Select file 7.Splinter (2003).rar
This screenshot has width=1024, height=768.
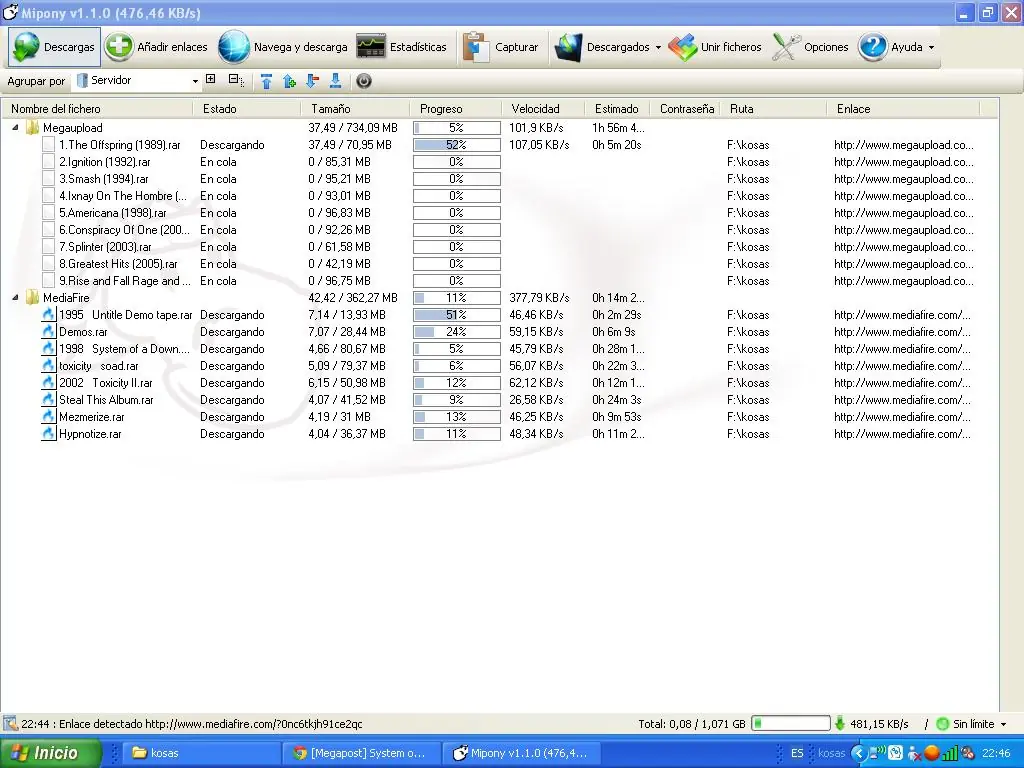pyautogui.click(x=105, y=247)
